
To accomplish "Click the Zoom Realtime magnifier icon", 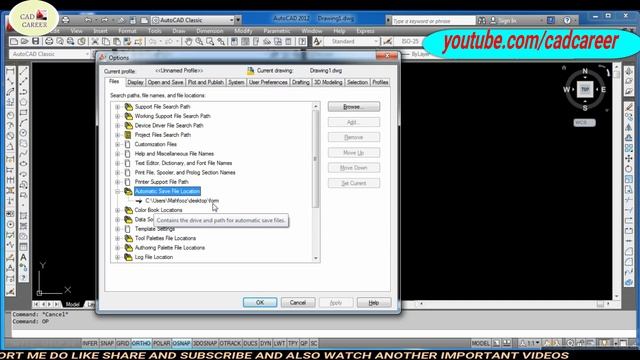I will (x=199, y=42).
